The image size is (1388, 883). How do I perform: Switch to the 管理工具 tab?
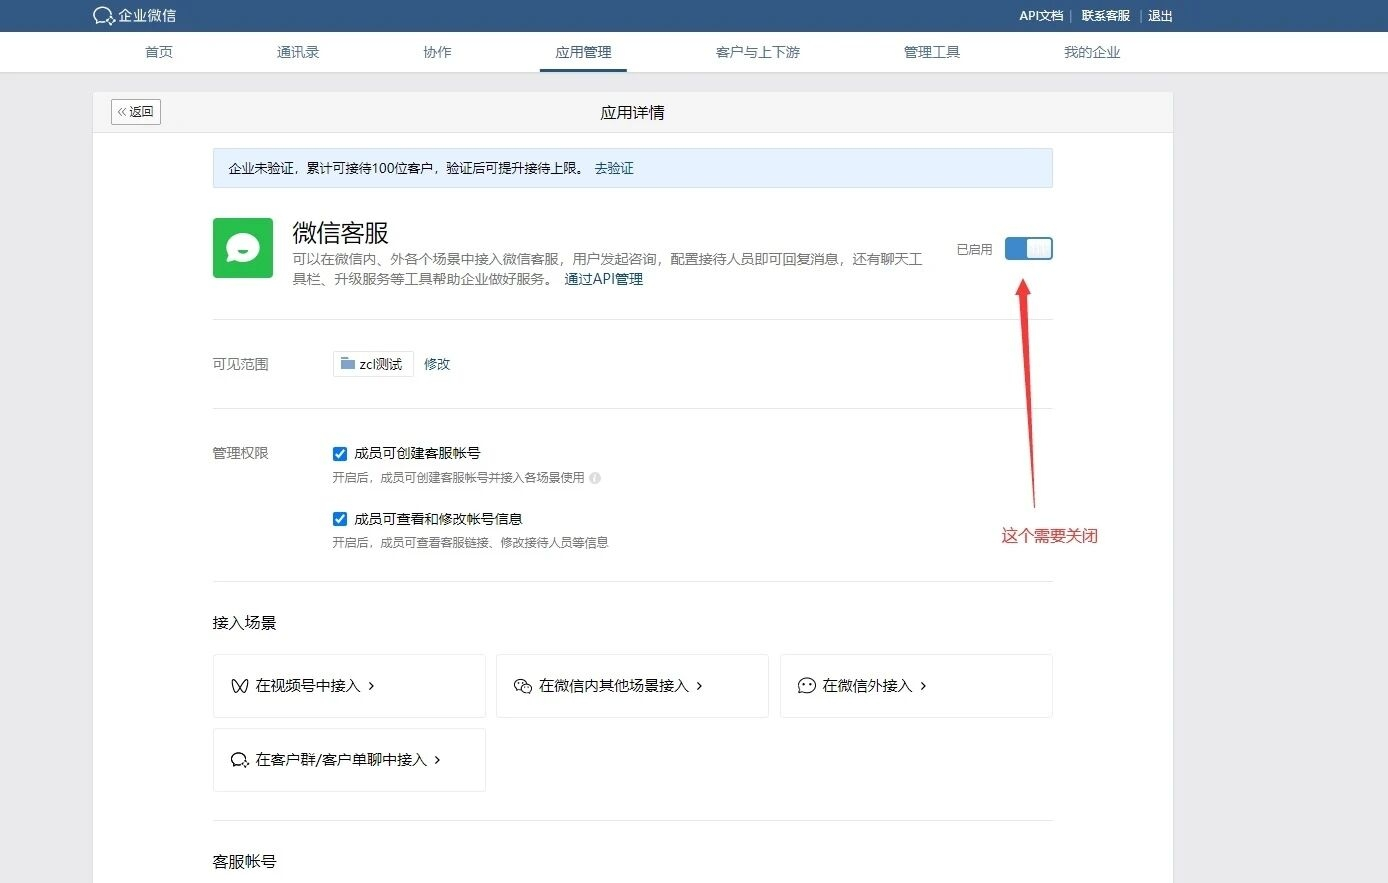pyautogui.click(x=932, y=52)
